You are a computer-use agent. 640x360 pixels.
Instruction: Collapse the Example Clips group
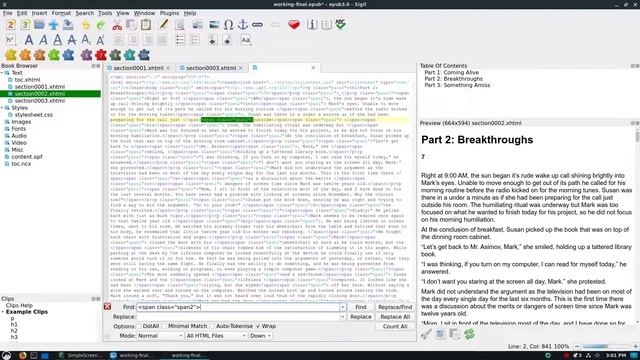click(3, 312)
